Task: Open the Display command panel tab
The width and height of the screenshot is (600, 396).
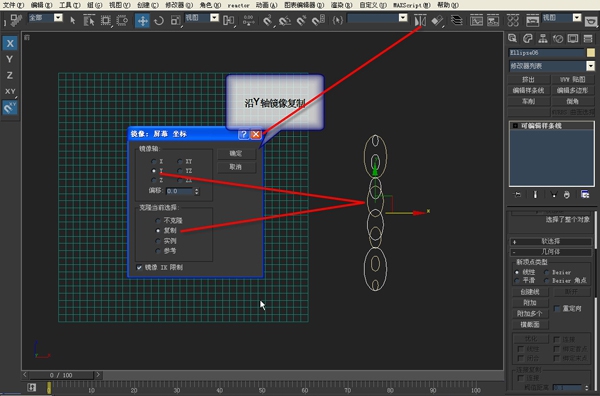Action: pos(573,38)
